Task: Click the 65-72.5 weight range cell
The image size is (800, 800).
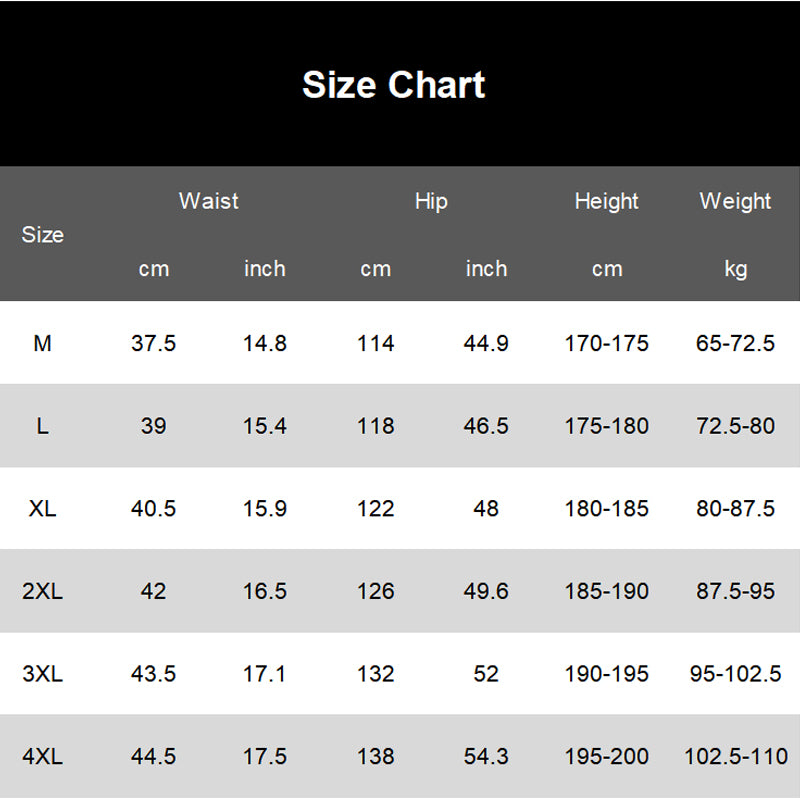Action: tap(735, 343)
